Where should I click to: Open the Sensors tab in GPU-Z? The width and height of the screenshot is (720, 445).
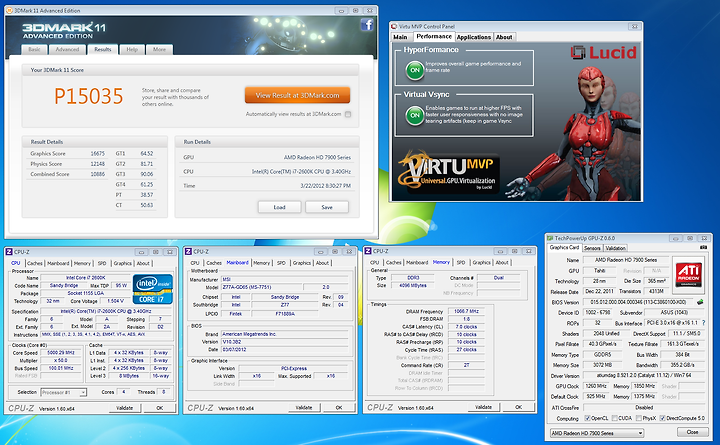click(x=592, y=248)
